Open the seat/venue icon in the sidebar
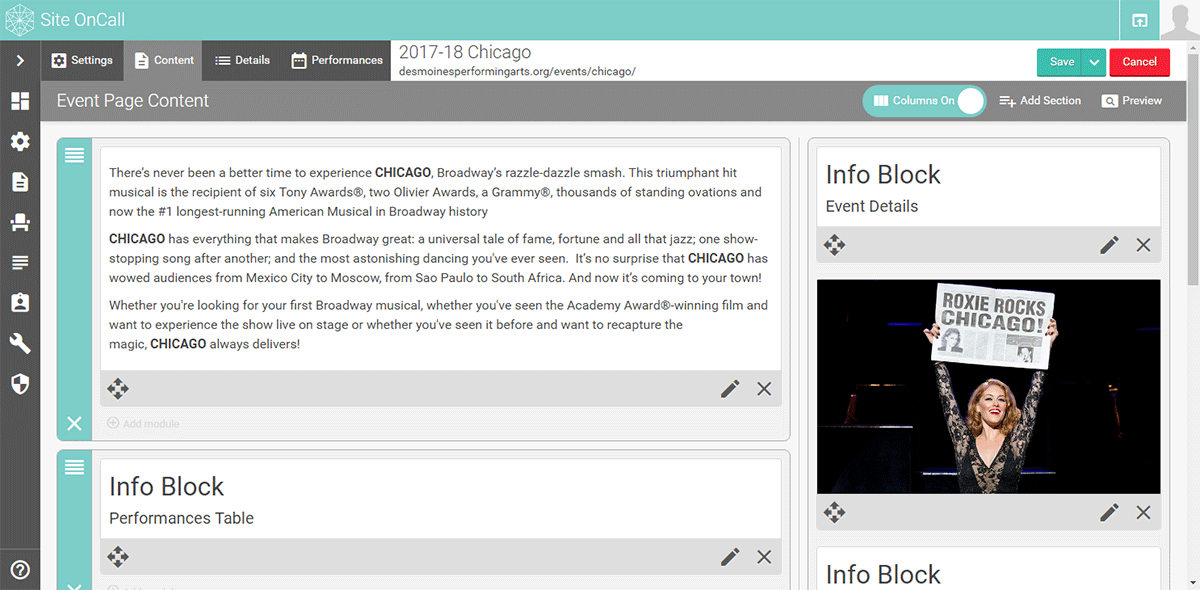 point(20,222)
